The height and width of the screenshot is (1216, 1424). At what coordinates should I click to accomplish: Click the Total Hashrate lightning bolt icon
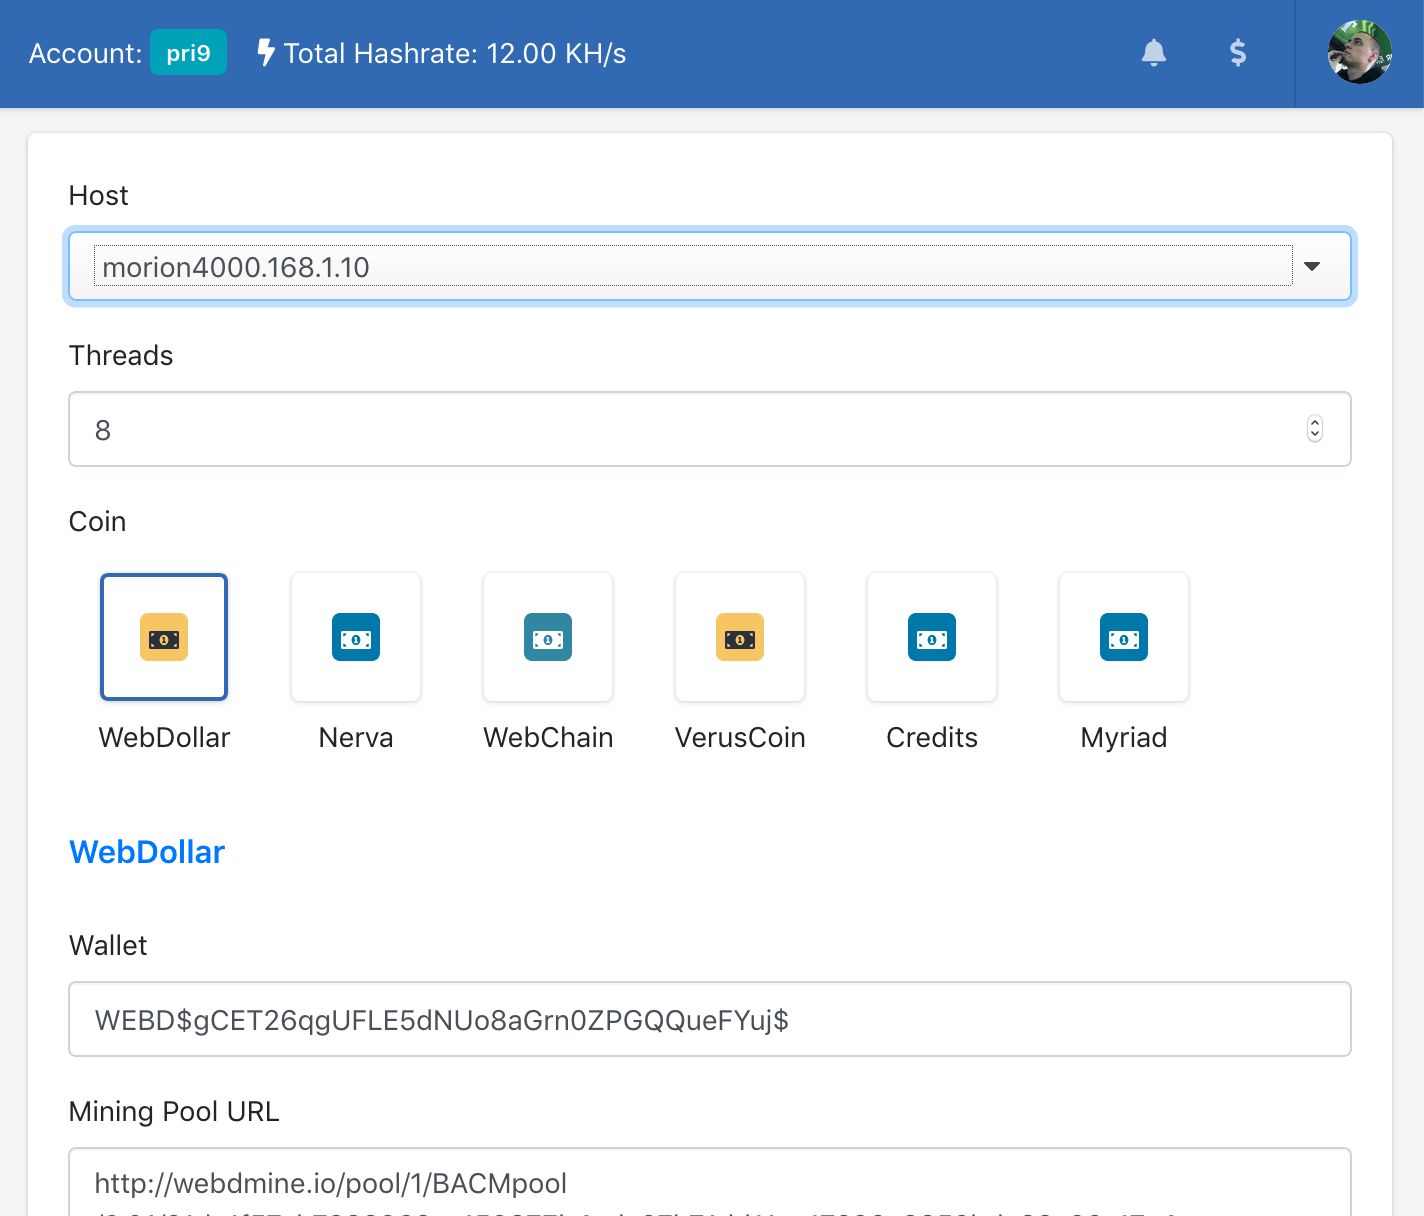(x=266, y=52)
